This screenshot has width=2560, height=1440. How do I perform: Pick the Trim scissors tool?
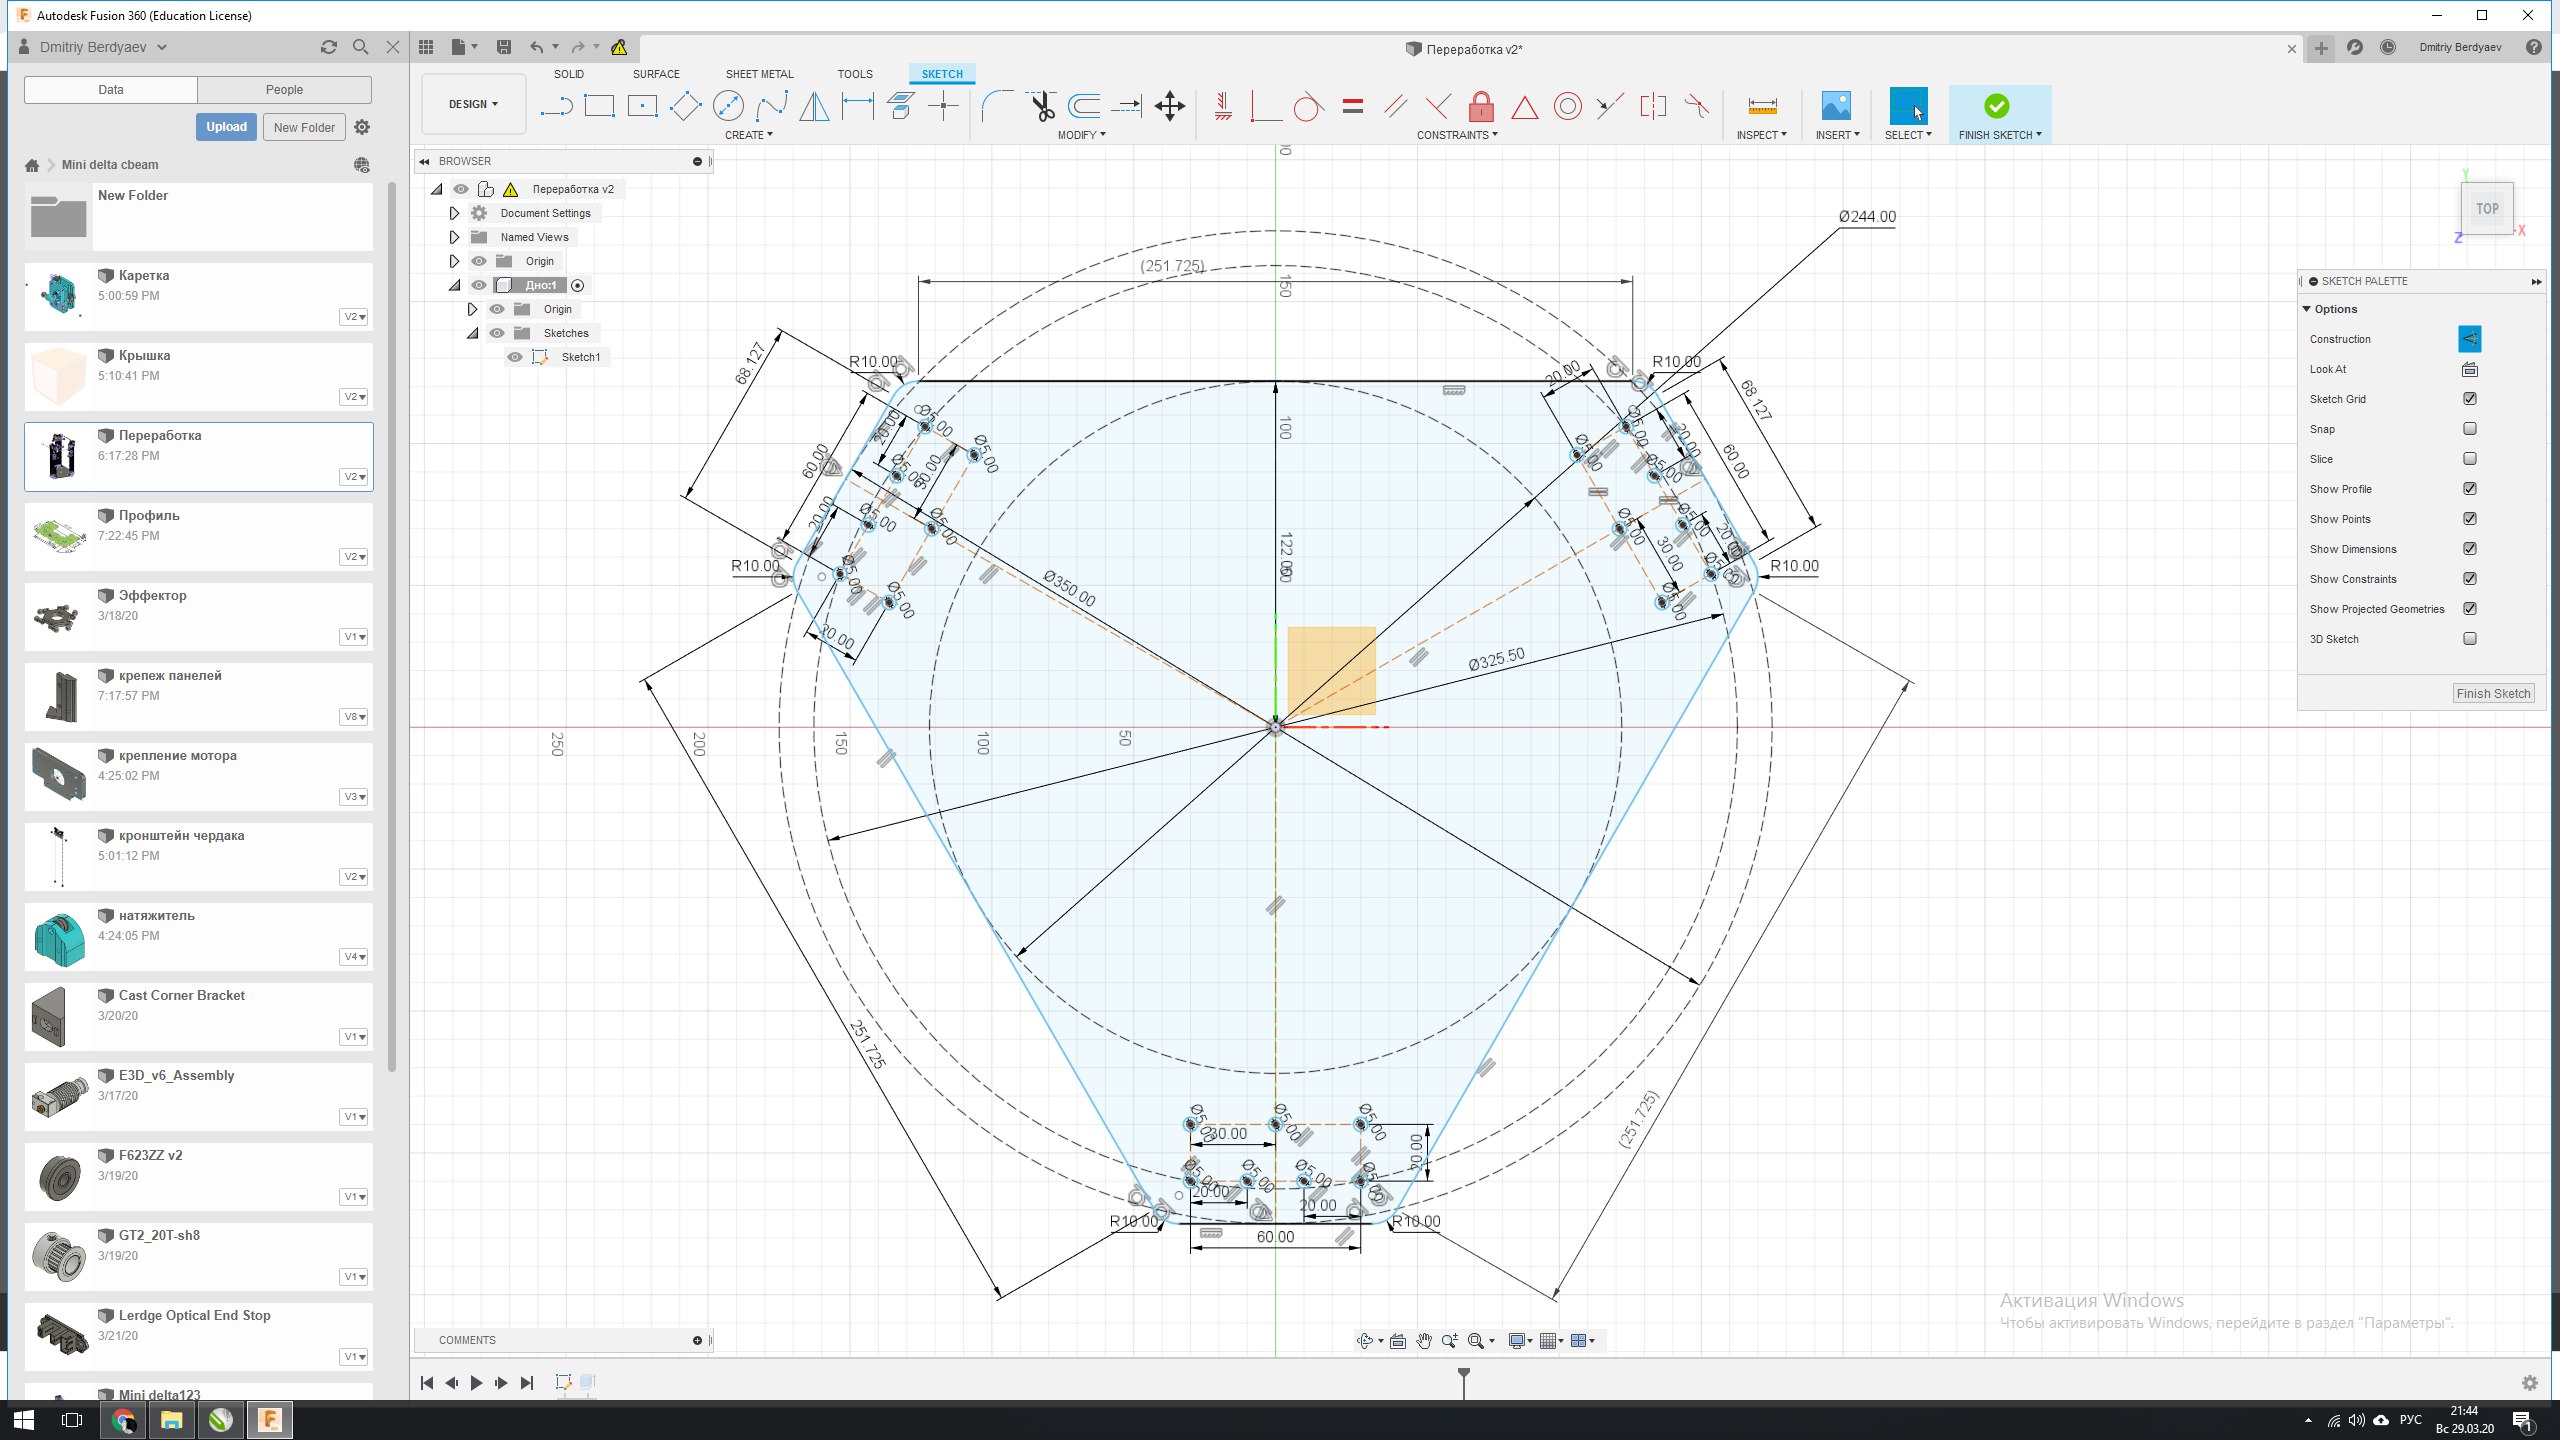point(1042,106)
